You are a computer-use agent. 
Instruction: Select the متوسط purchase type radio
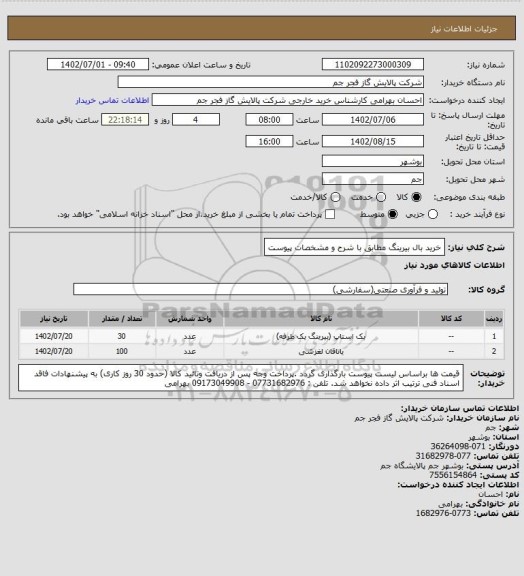pyautogui.click(x=393, y=214)
